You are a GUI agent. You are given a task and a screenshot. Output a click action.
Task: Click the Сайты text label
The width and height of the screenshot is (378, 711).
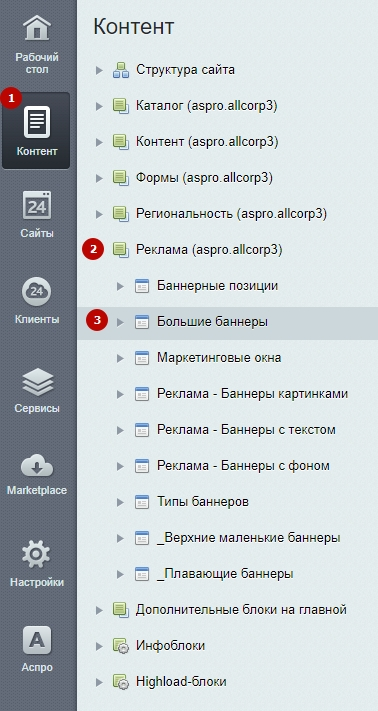point(37,233)
